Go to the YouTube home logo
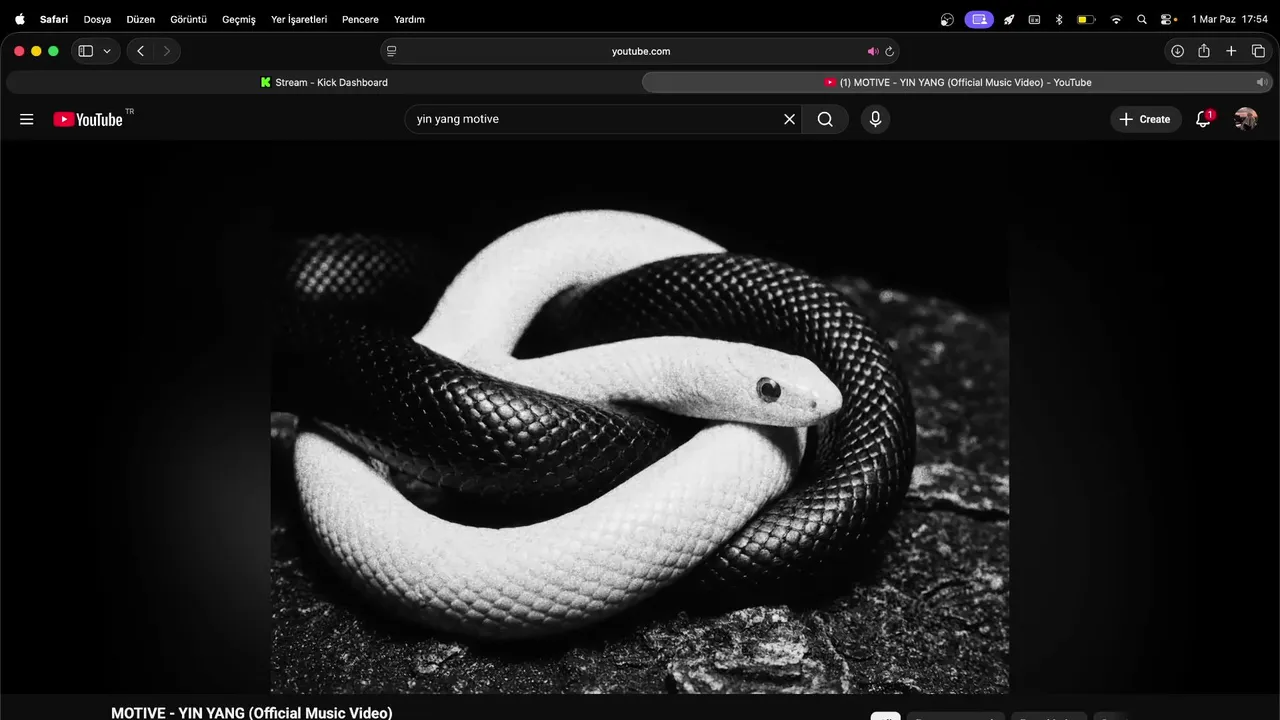The height and width of the screenshot is (720, 1280). click(x=88, y=119)
